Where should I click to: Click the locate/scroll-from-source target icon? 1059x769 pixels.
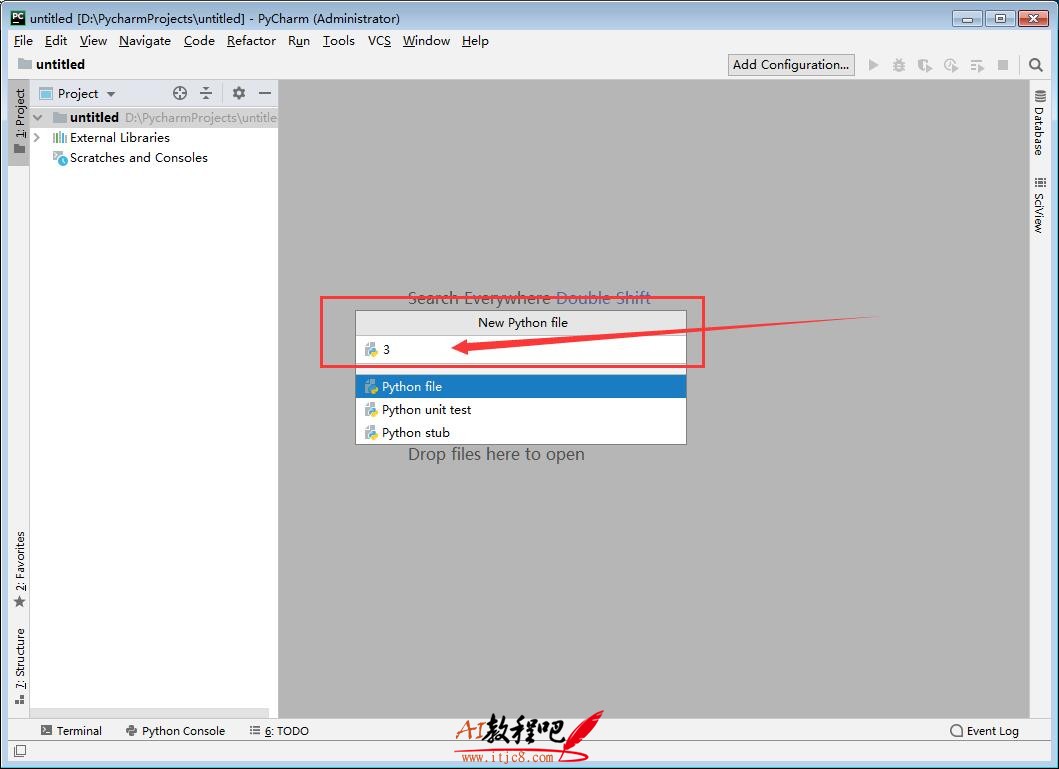click(180, 93)
